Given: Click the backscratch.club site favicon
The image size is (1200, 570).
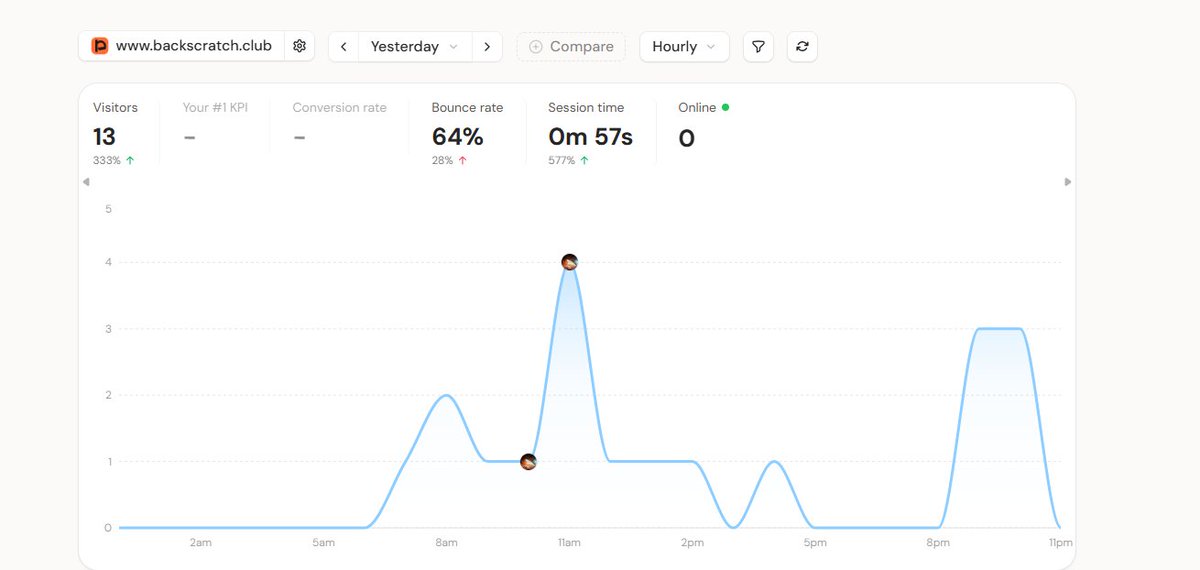Looking at the screenshot, I should tap(100, 46).
